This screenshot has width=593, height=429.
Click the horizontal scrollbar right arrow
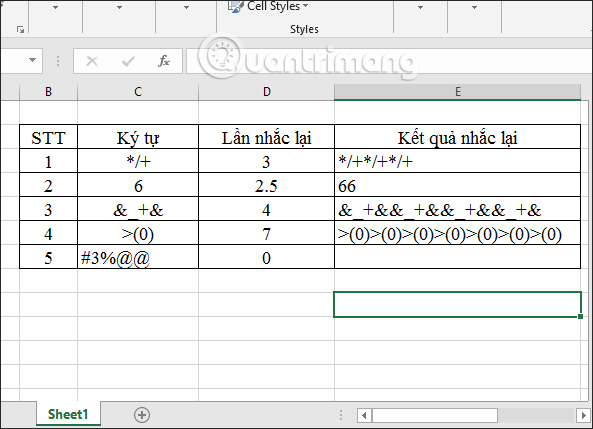583,415
